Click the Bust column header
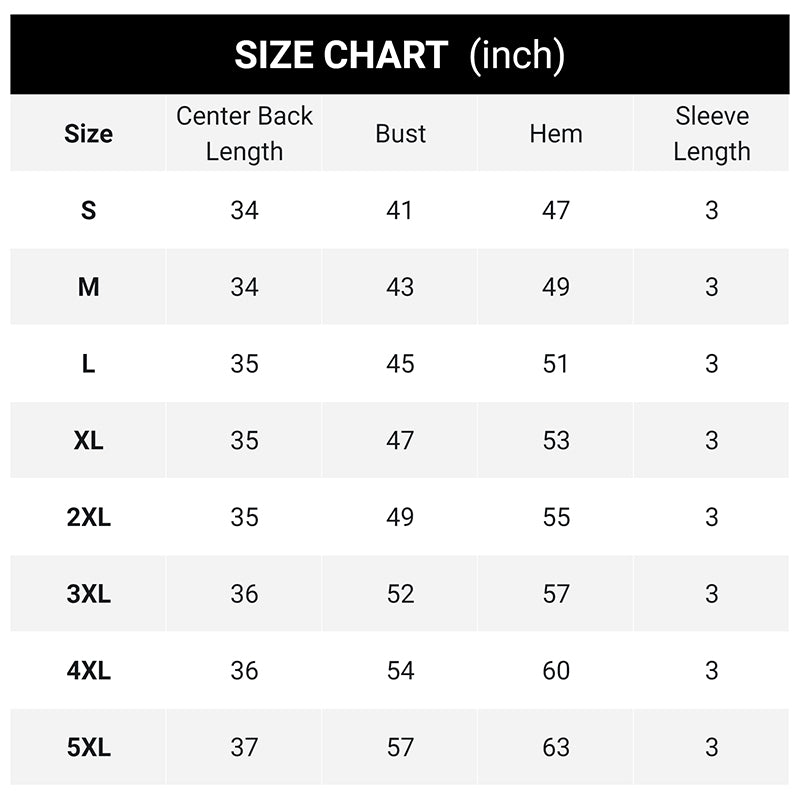Image resolution: width=800 pixels, height=800 pixels. pos(400,134)
